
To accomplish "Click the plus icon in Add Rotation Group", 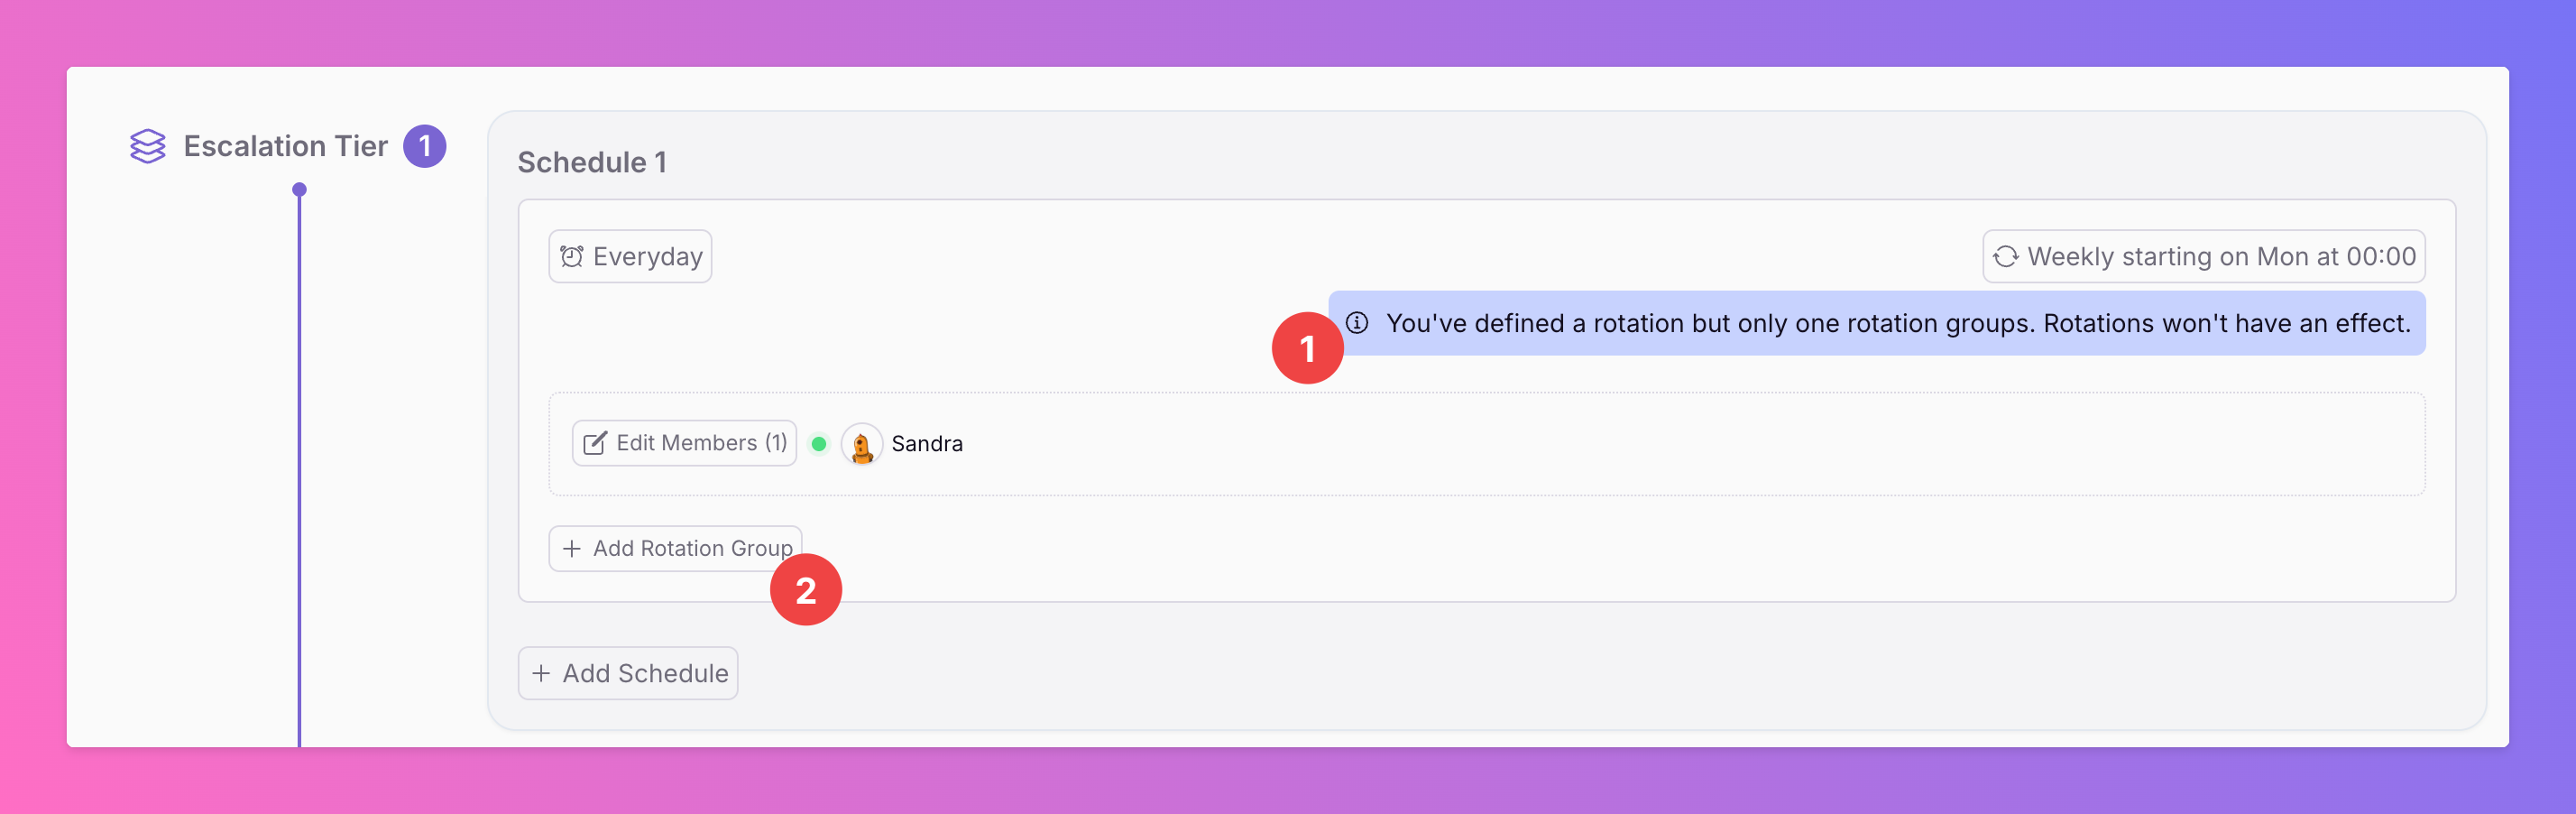I will [x=572, y=548].
